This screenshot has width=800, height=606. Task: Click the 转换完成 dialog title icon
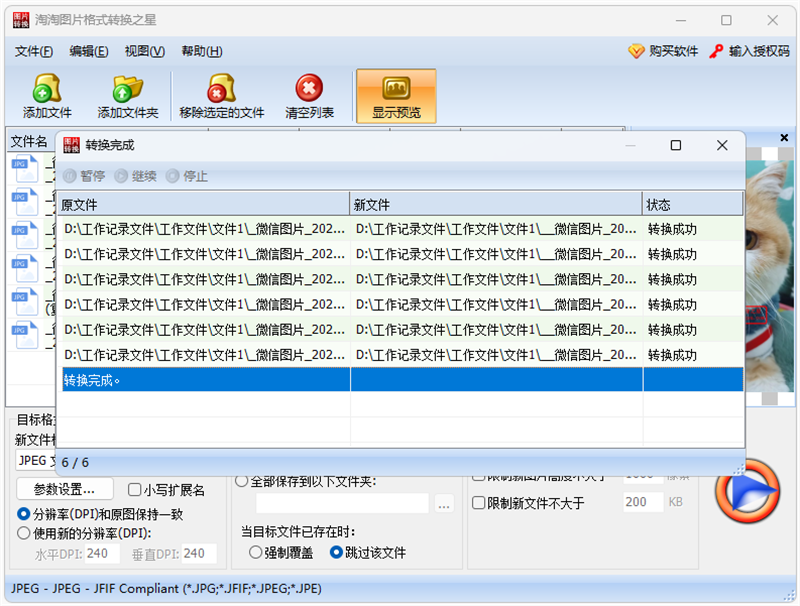click(71, 145)
